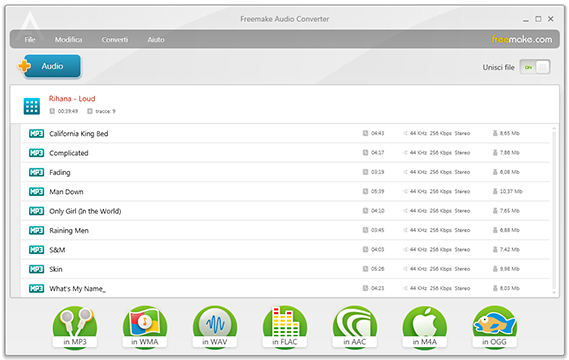
Task: Convert to FLAC equalizer icon
Action: 285,327
